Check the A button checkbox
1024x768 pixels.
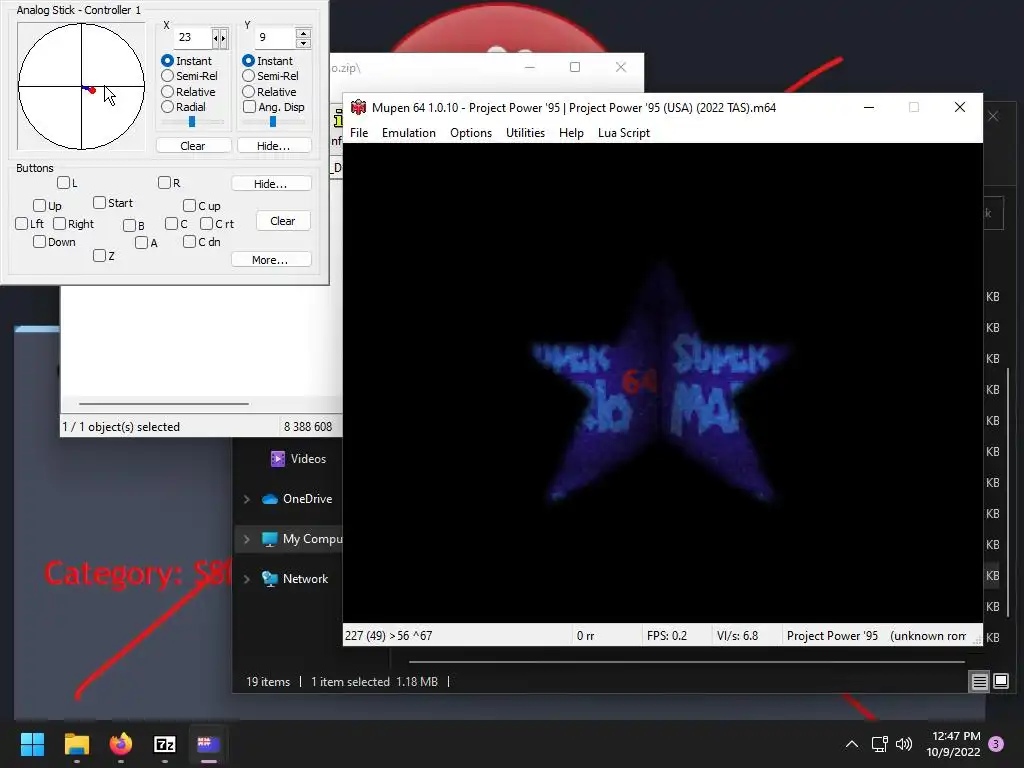point(141,242)
